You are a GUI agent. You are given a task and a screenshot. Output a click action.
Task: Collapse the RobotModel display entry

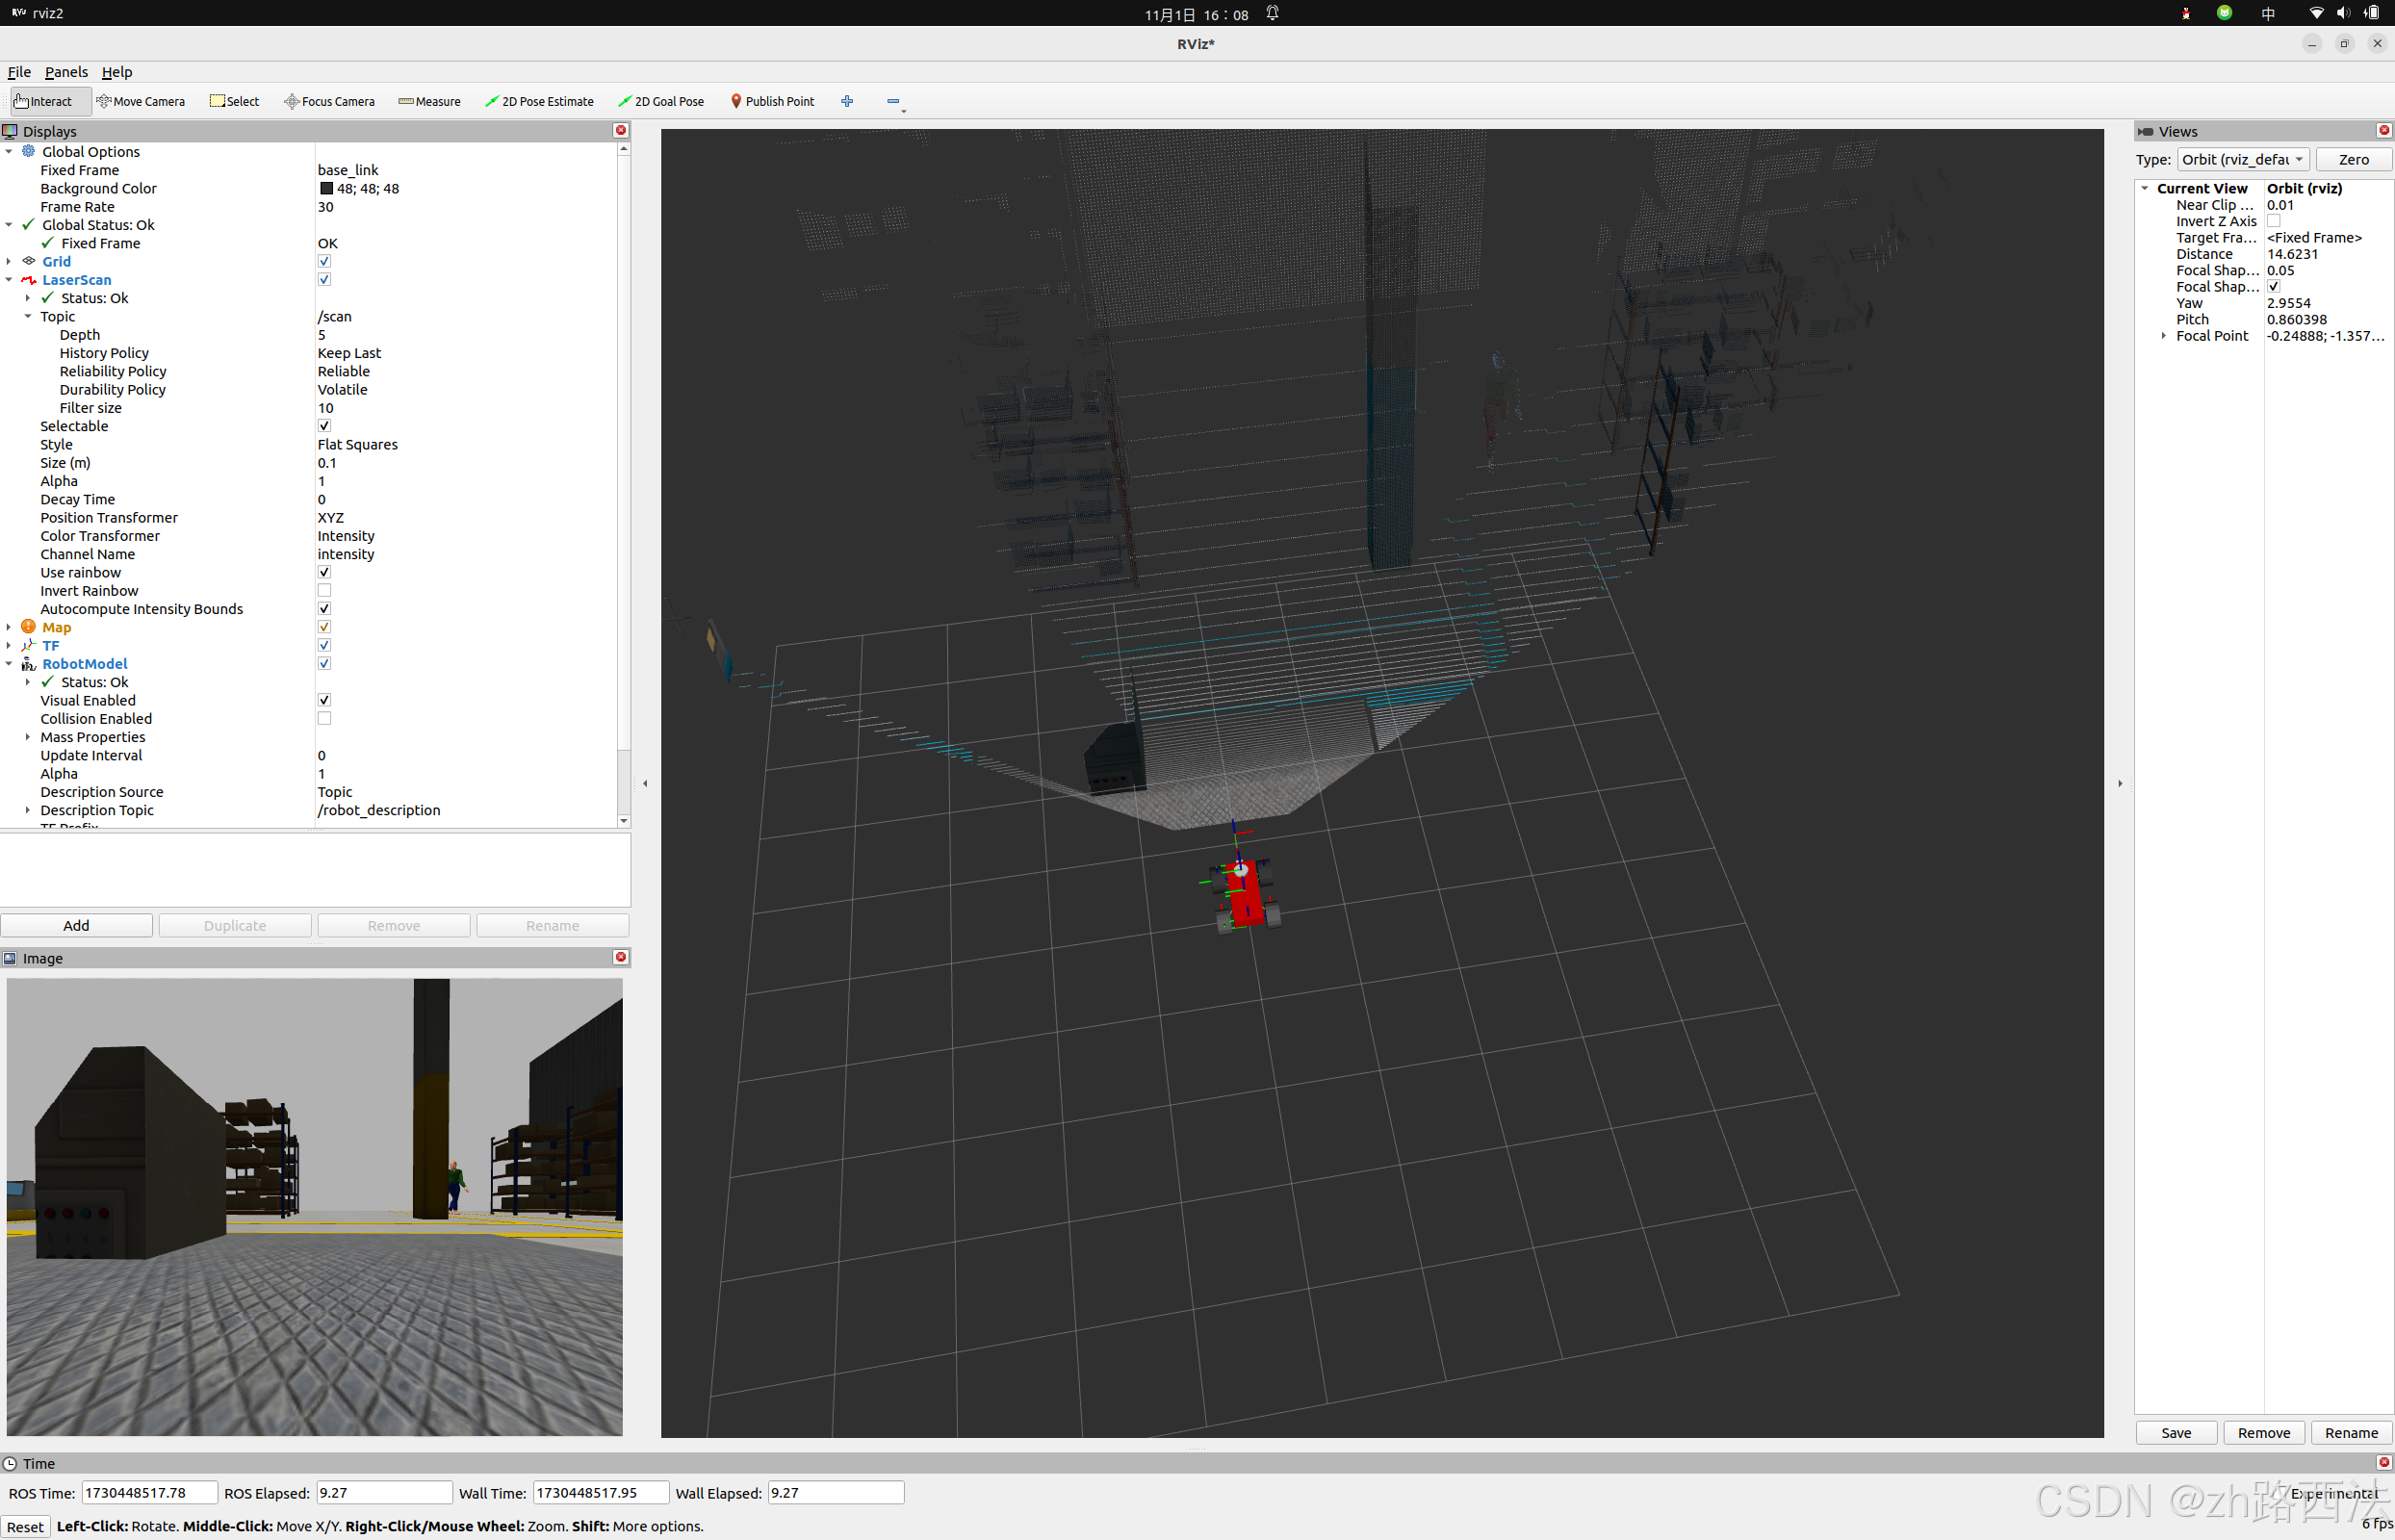click(x=9, y=664)
